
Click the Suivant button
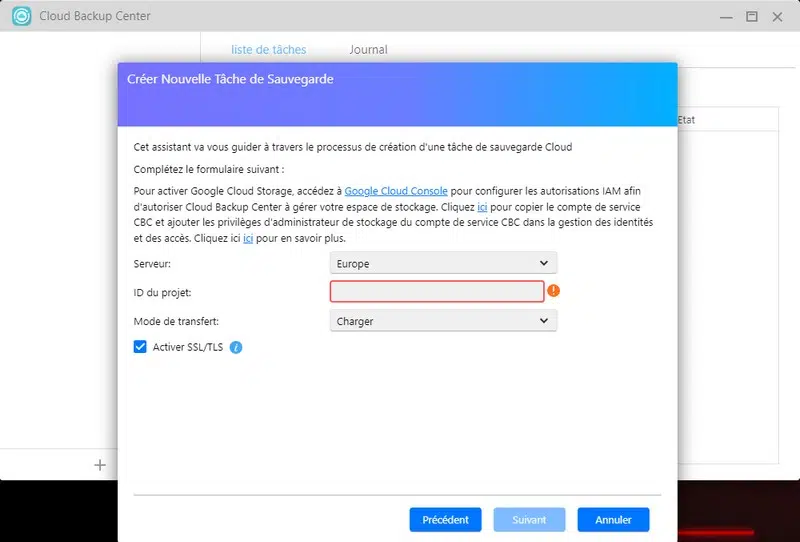pyautogui.click(x=529, y=520)
